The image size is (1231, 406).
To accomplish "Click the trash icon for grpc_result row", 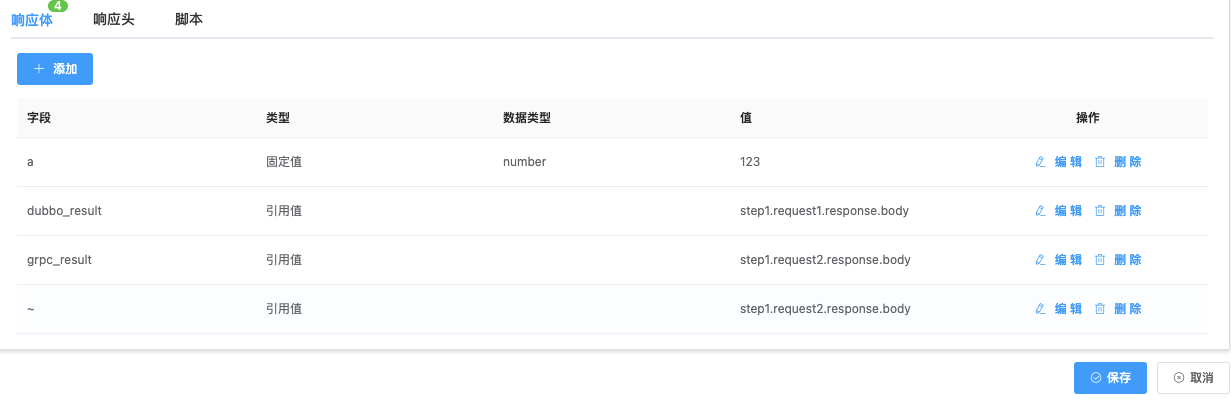I will pos(1100,260).
